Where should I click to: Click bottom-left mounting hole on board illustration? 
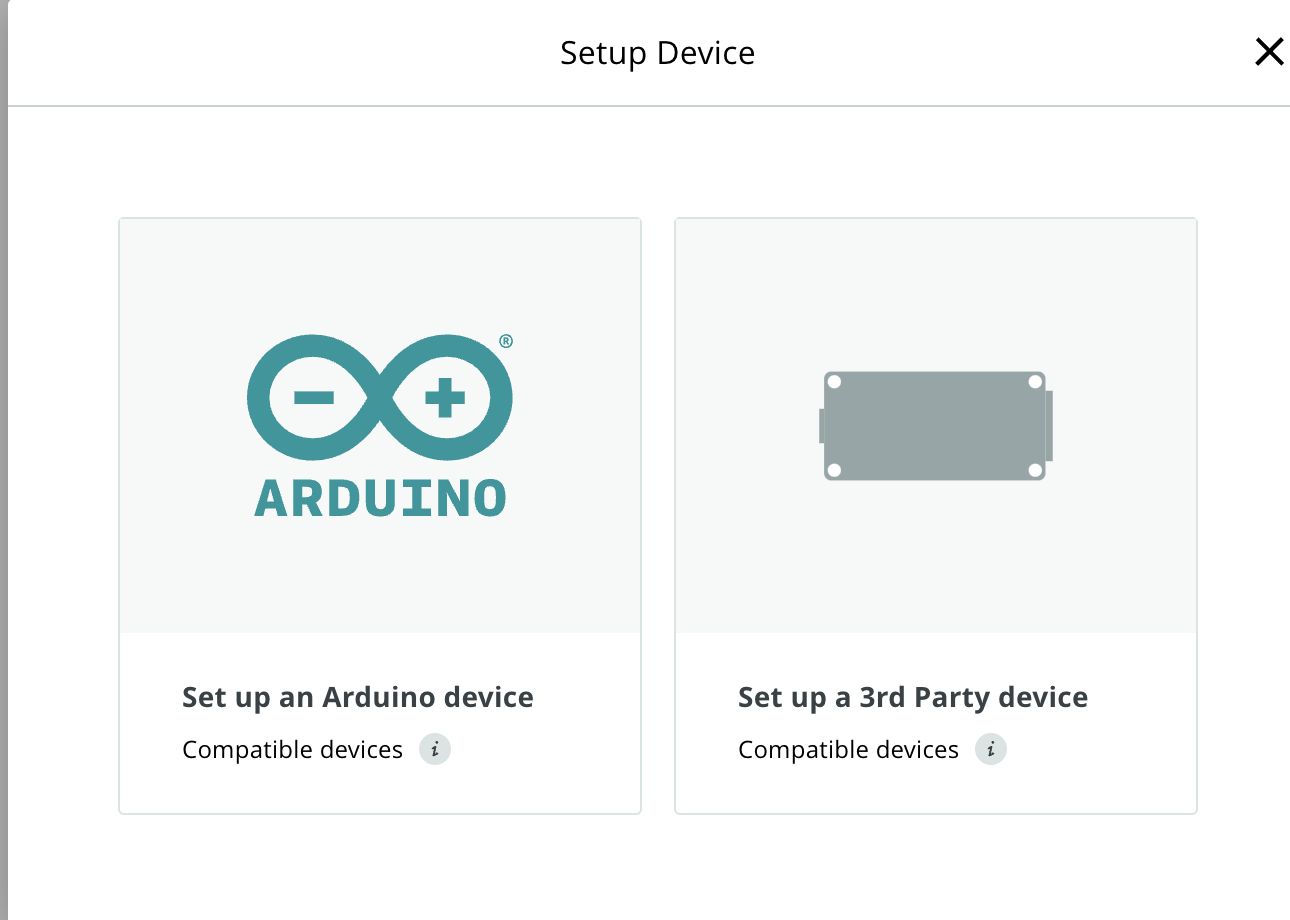834,470
